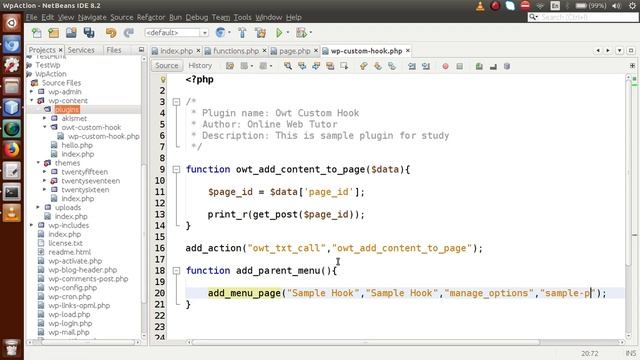The width and height of the screenshot is (640, 360).
Task: Click the Open Project toolbar icon
Action: click(71, 33)
